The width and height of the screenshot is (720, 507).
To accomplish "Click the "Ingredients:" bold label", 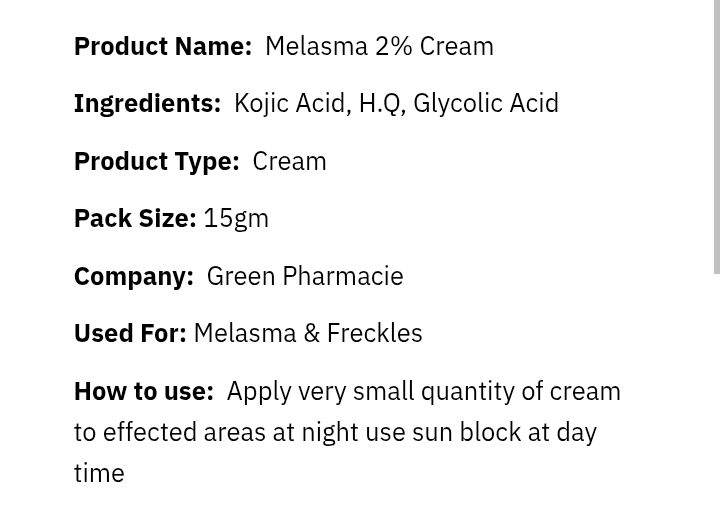I will pyautogui.click(x=147, y=103).
